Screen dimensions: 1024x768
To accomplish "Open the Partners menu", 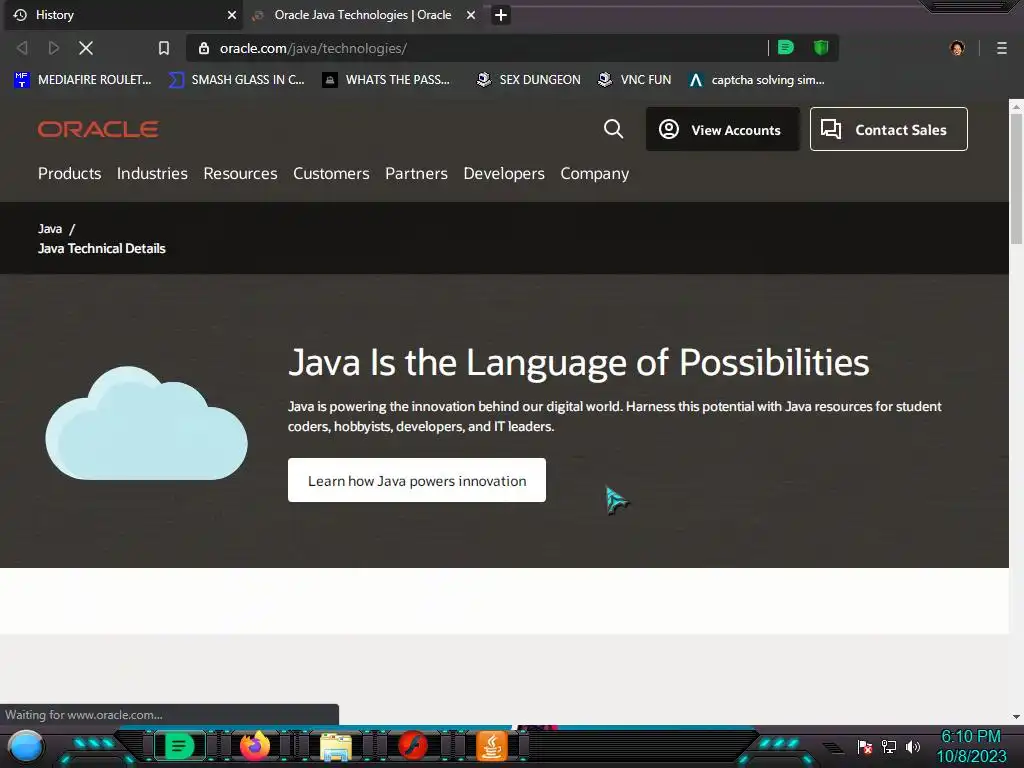I will pyautogui.click(x=416, y=174).
